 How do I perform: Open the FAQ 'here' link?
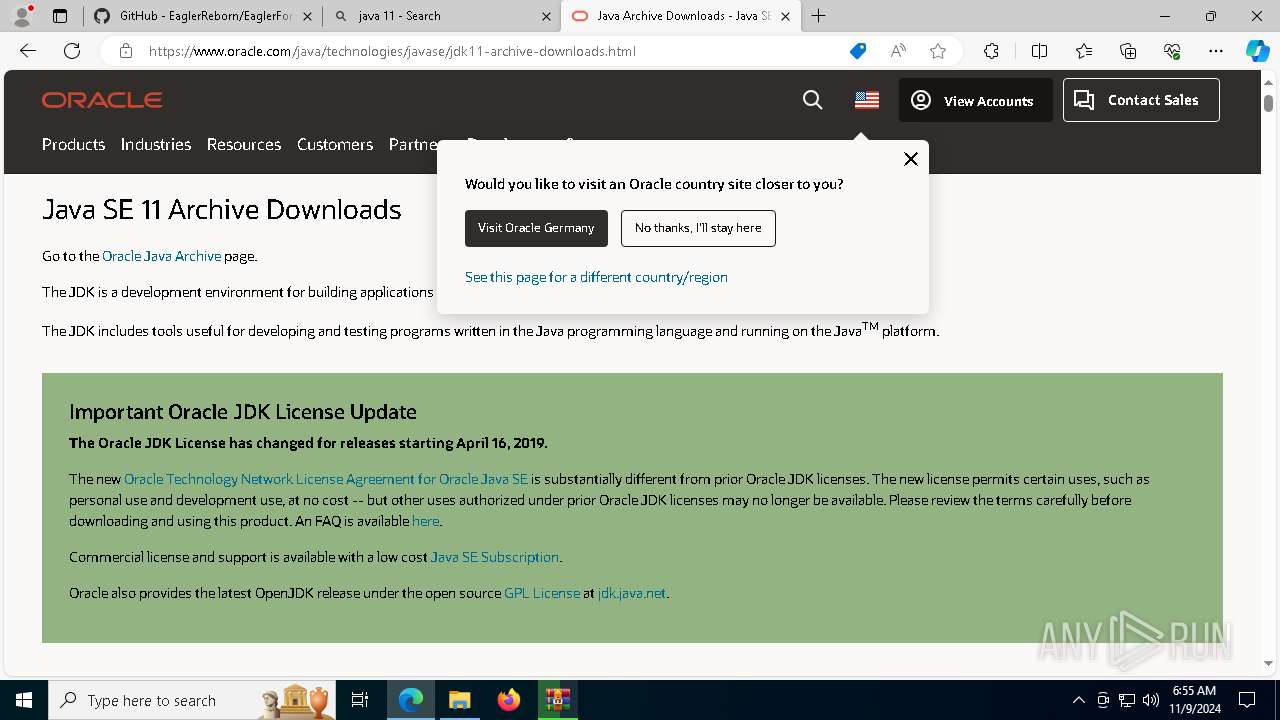[425, 521]
